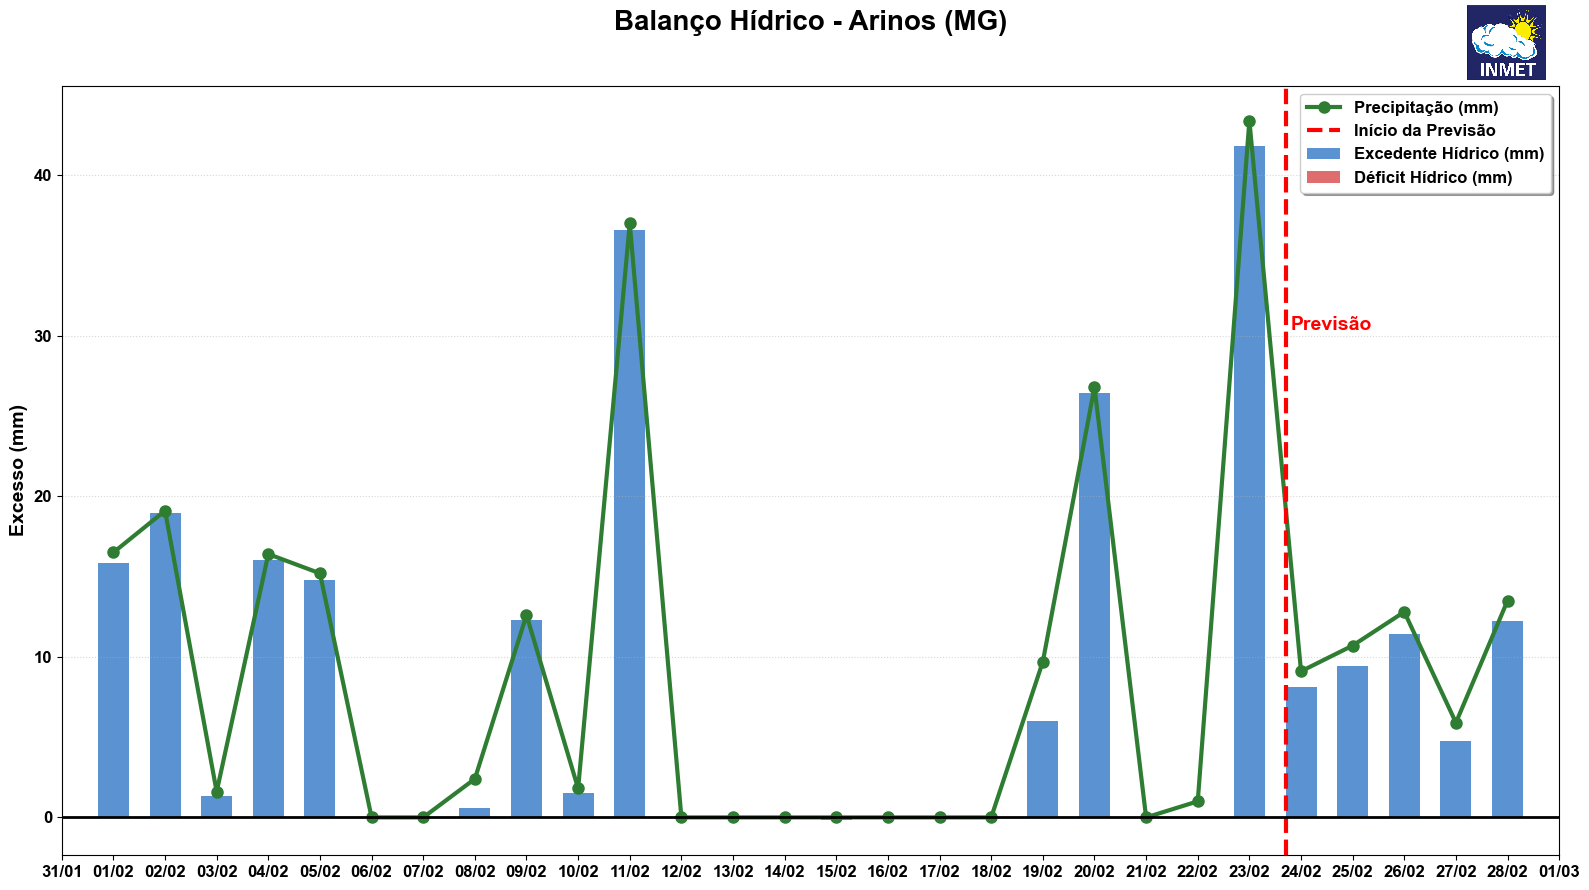This screenshot has height=890, width=1589.
Task: Click the precipitation point on 19/02
Action: tap(1043, 662)
